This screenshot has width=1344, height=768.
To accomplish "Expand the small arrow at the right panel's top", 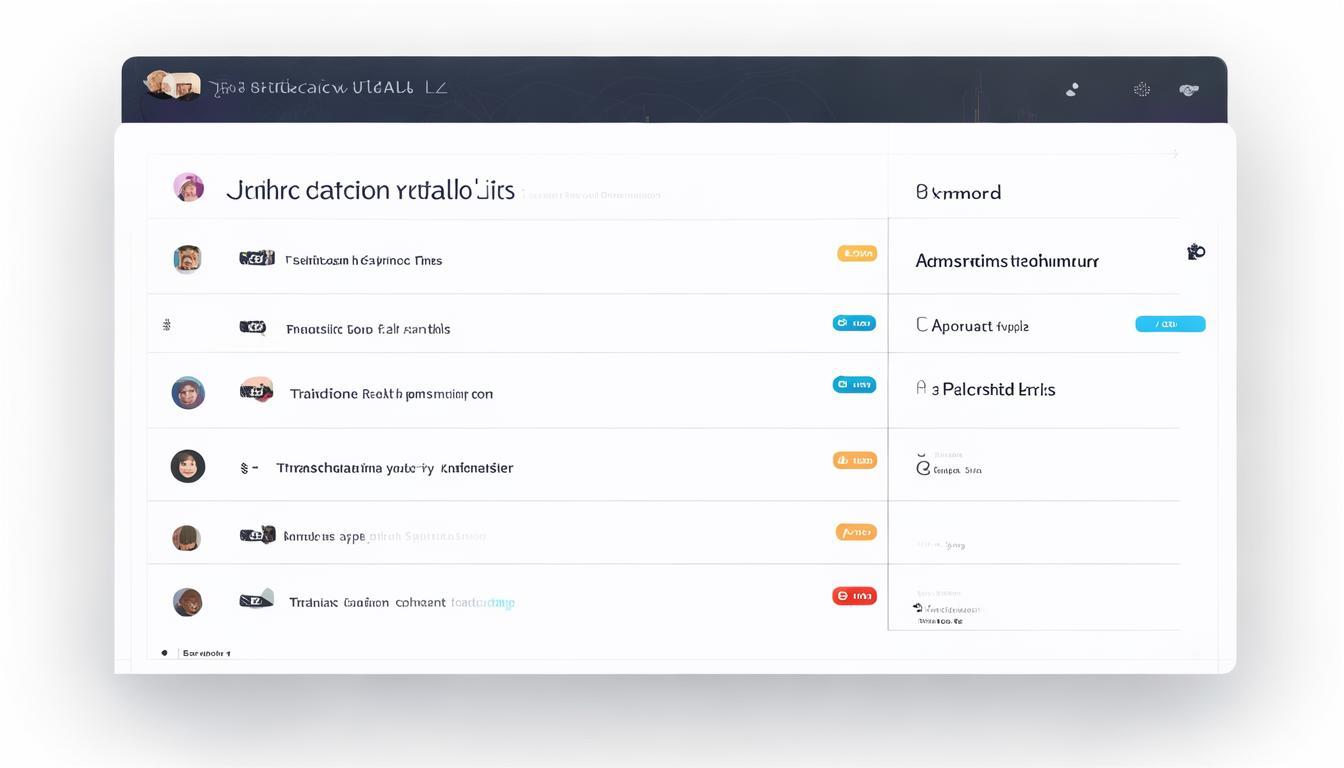I will pyautogui.click(x=1174, y=154).
